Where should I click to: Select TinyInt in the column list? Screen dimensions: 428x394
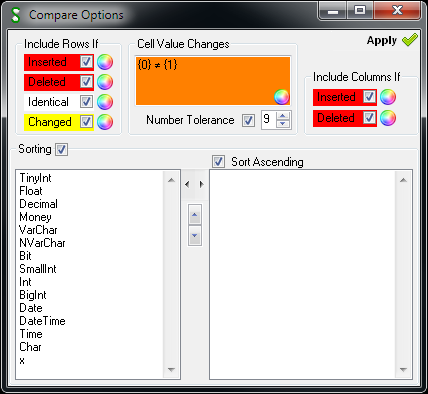[x=35, y=178]
